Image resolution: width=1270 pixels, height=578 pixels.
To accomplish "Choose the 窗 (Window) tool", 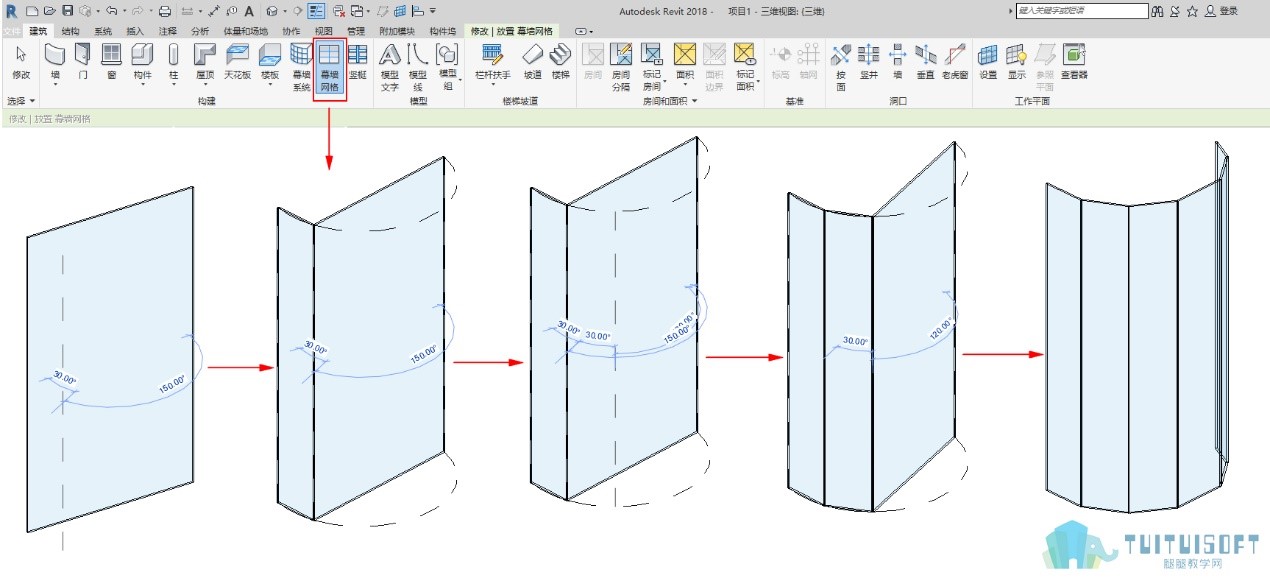I will click(111, 63).
